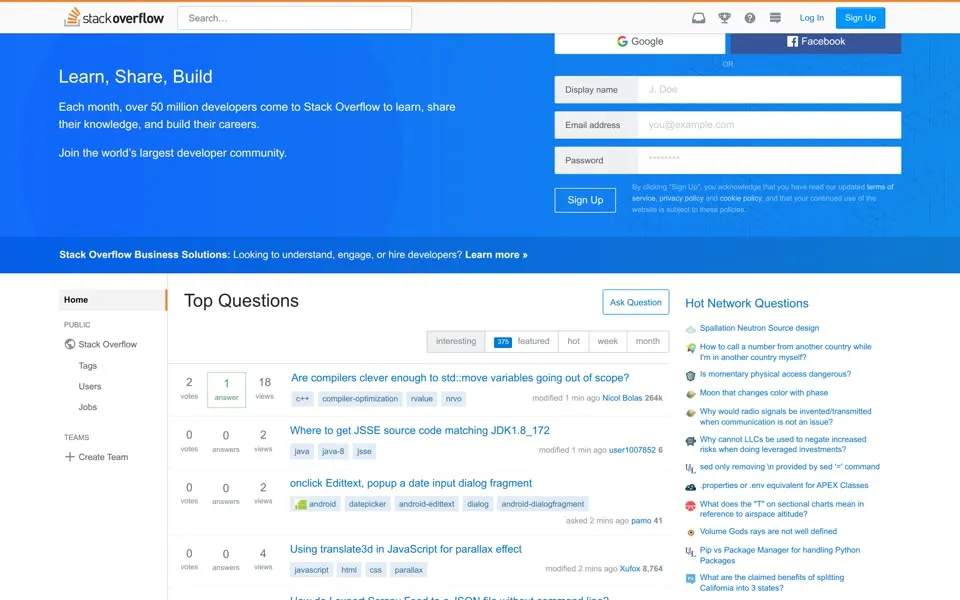Click the c++ tag
Viewport: 960px width, 600px height.
302,399
